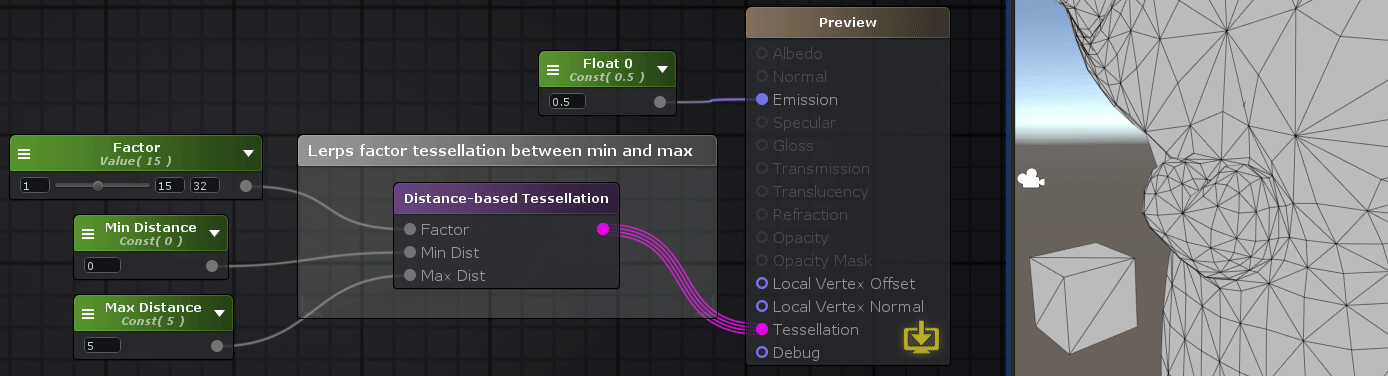The width and height of the screenshot is (1388, 376).
Task: Click the Float 0 value field showing 0.5
Action: [567, 101]
